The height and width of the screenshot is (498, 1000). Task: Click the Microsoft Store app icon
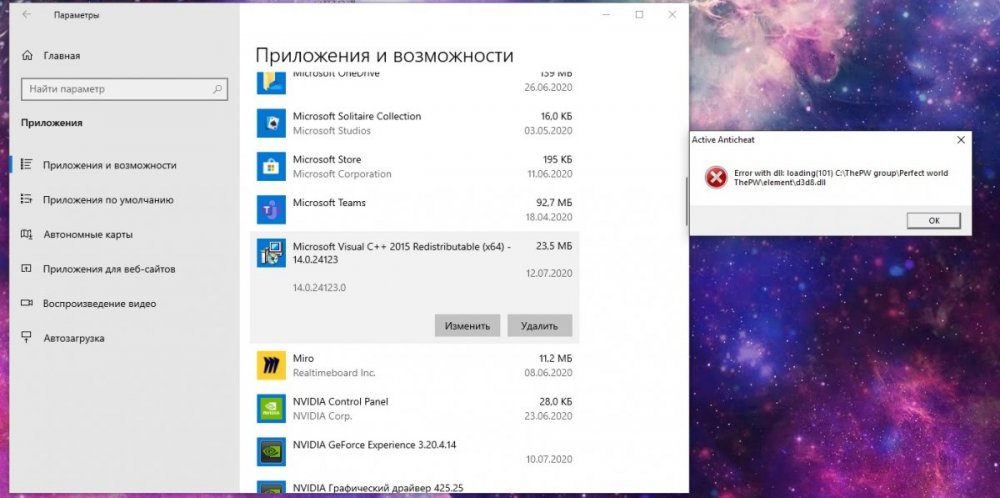pos(271,166)
